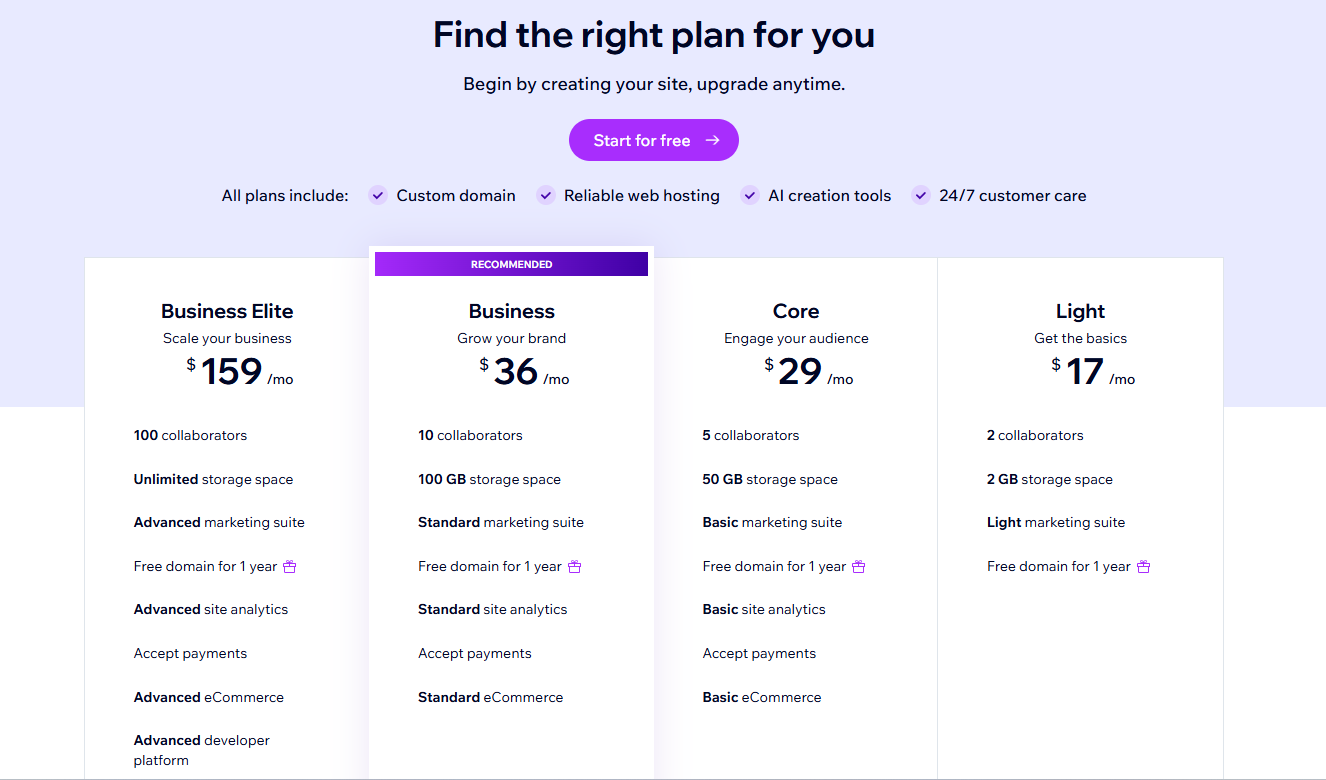Click Unlimited storage space feature
The image size is (1326, 780).
(x=213, y=480)
